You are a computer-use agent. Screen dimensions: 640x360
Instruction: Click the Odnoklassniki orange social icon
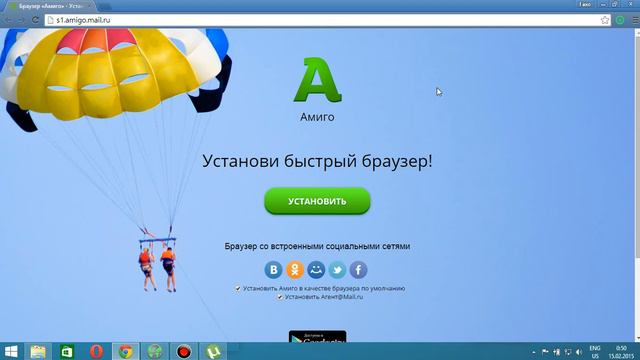[x=295, y=270]
